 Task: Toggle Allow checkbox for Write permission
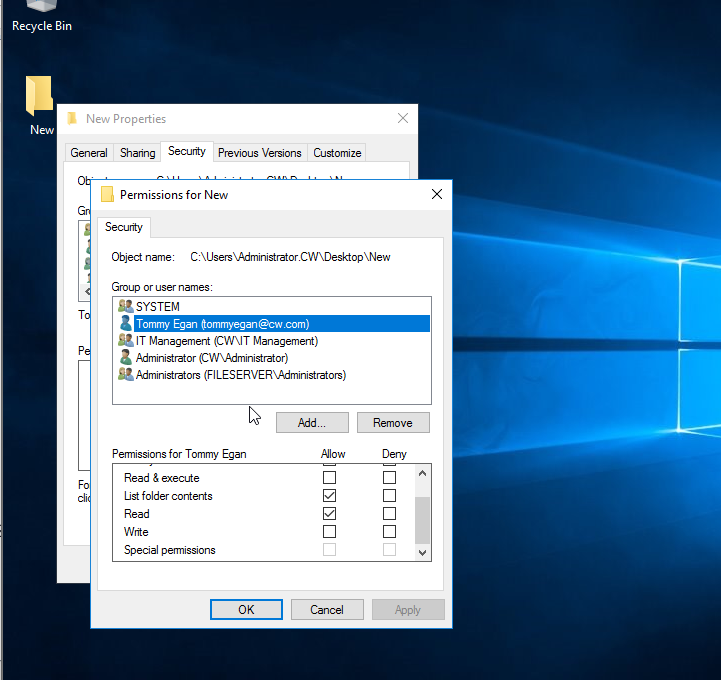(x=329, y=532)
